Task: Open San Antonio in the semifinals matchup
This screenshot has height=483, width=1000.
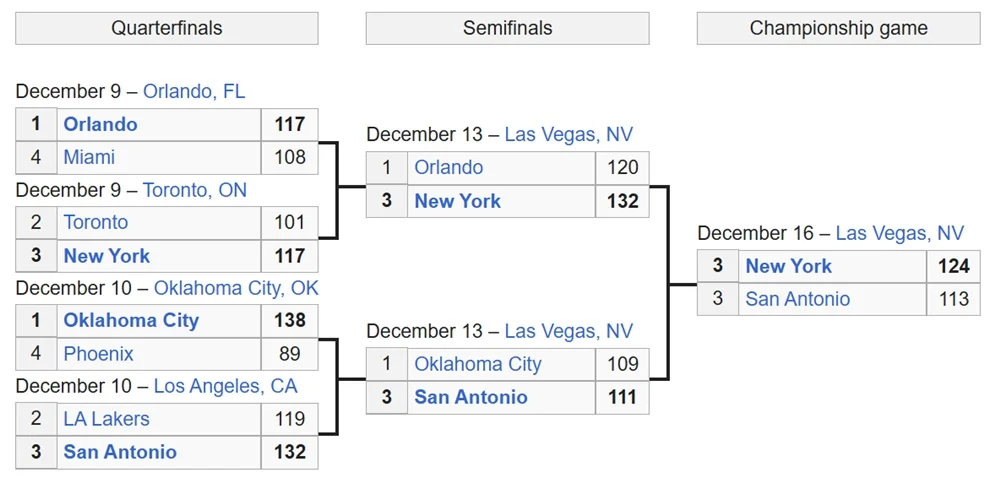Action: (x=471, y=397)
